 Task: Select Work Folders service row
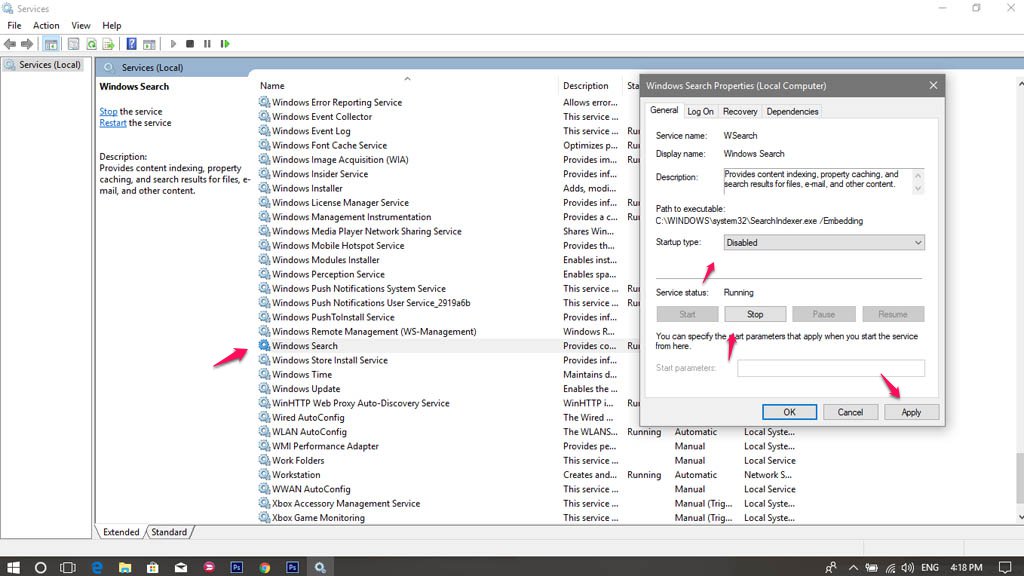coord(298,461)
